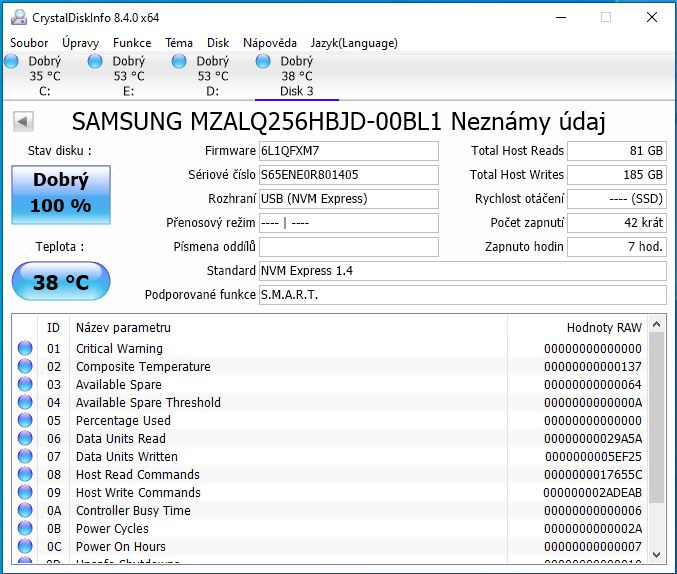Click the status orb for Critical Warning
Image resolution: width=677 pixels, height=574 pixels.
pyautogui.click(x=25, y=348)
